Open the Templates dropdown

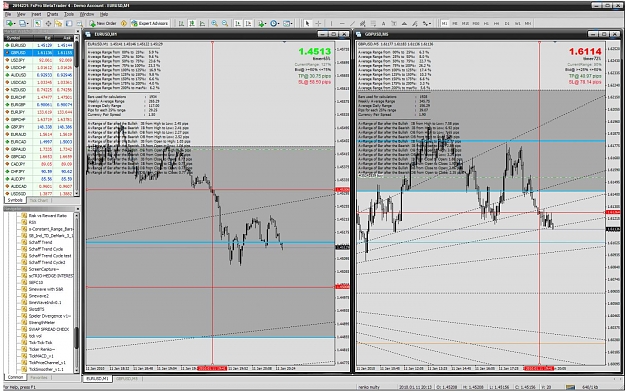(x=287, y=24)
